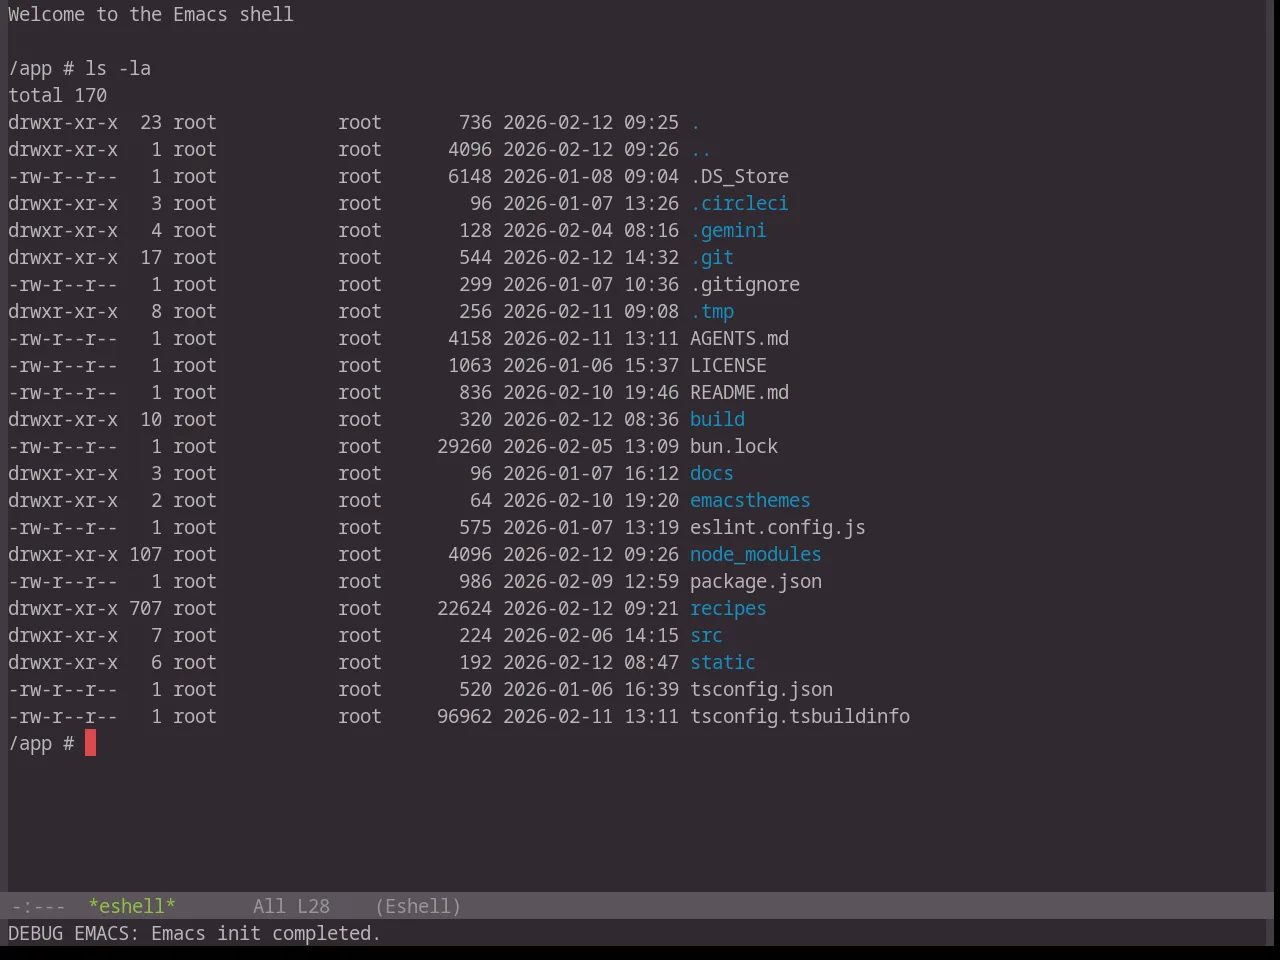Screen dimensions: 1280x960
Task: Click the *eshell* buffer name in mode line
Action: pyautogui.click(x=132, y=906)
